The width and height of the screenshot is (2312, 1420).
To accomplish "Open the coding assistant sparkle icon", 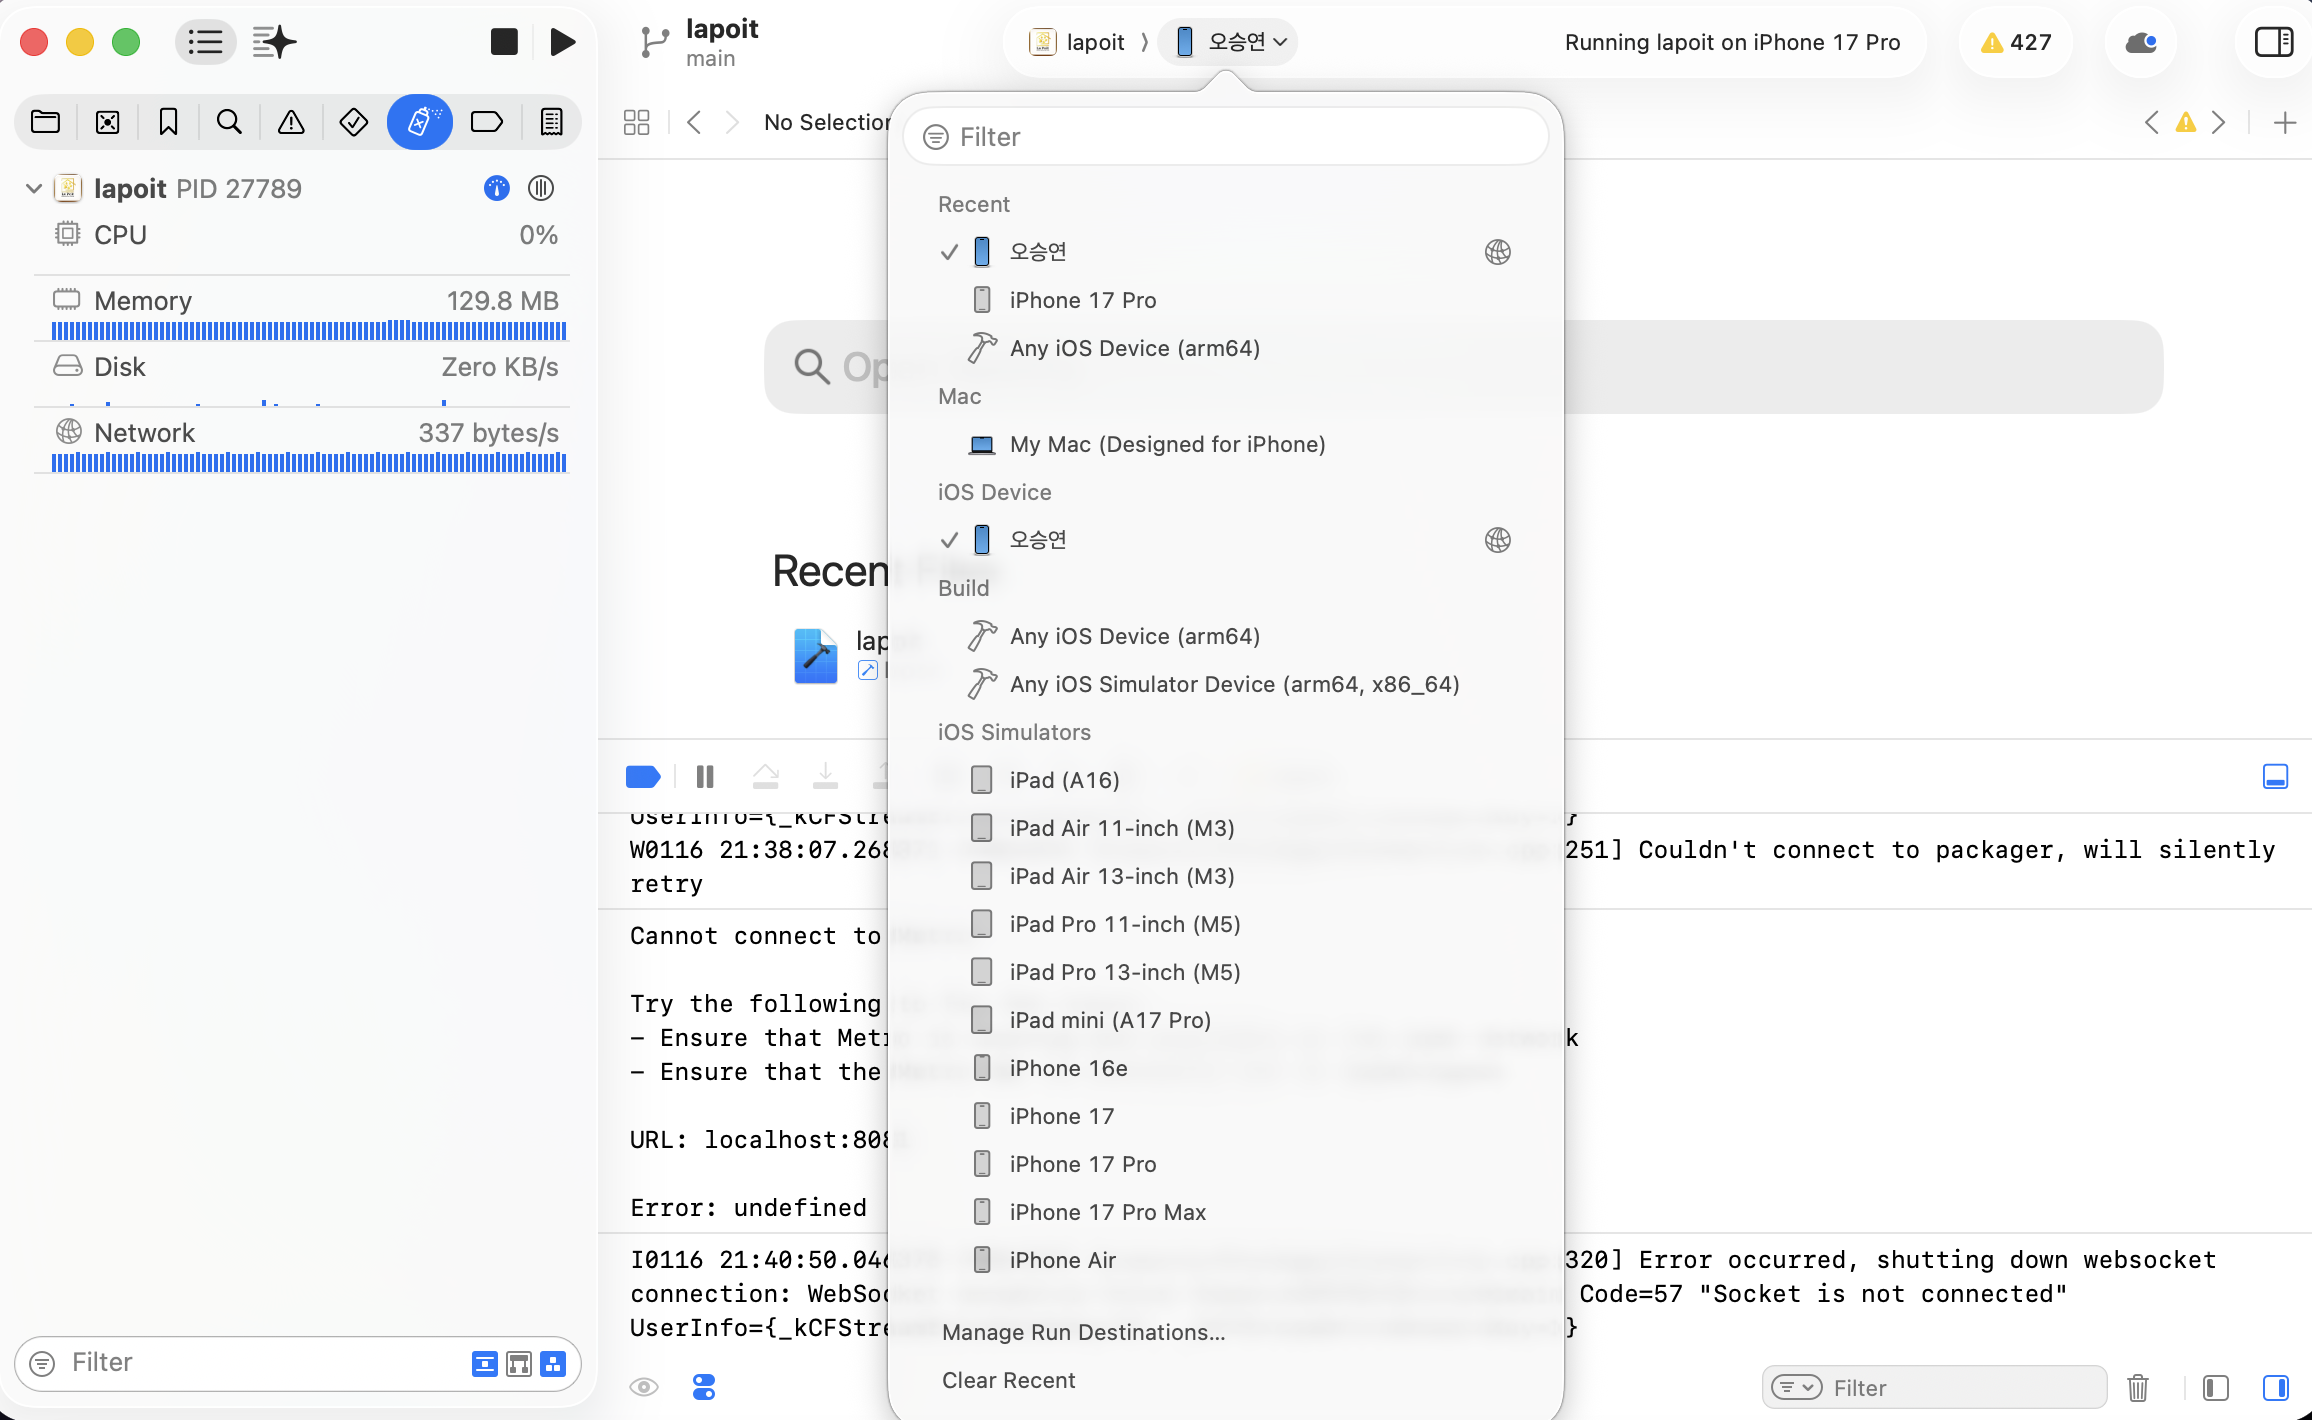I will (x=274, y=42).
